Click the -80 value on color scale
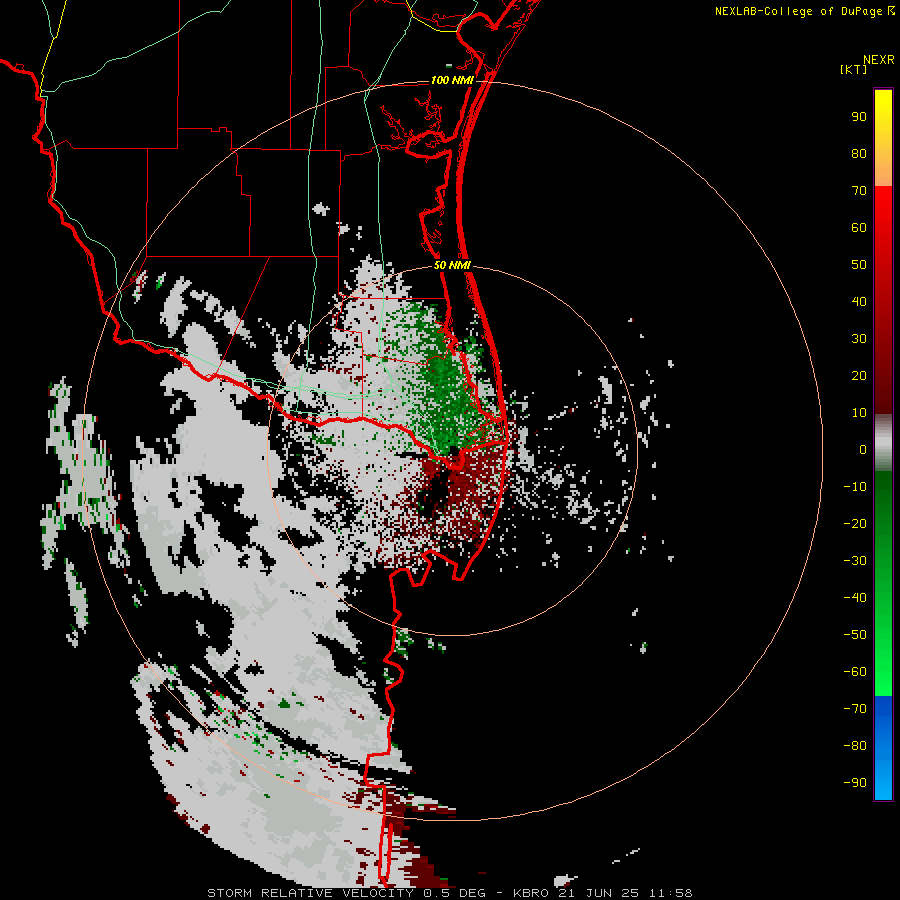Image resolution: width=900 pixels, height=900 pixels. pyautogui.click(x=855, y=746)
